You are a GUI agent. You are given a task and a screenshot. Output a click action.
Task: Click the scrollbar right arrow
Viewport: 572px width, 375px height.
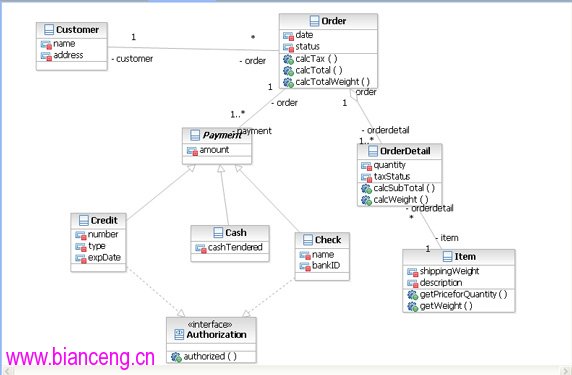pyautogui.click(x=565, y=371)
